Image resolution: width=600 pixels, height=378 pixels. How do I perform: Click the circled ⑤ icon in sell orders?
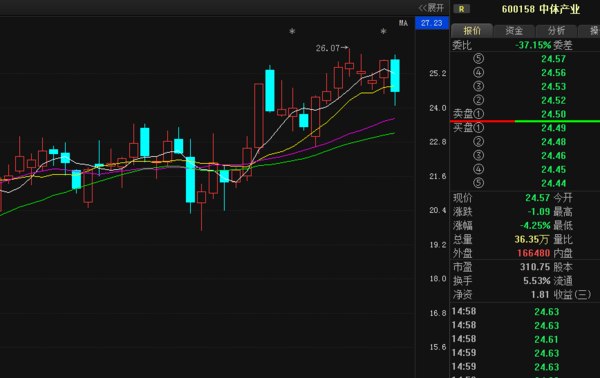pyautogui.click(x=478, y=59)
